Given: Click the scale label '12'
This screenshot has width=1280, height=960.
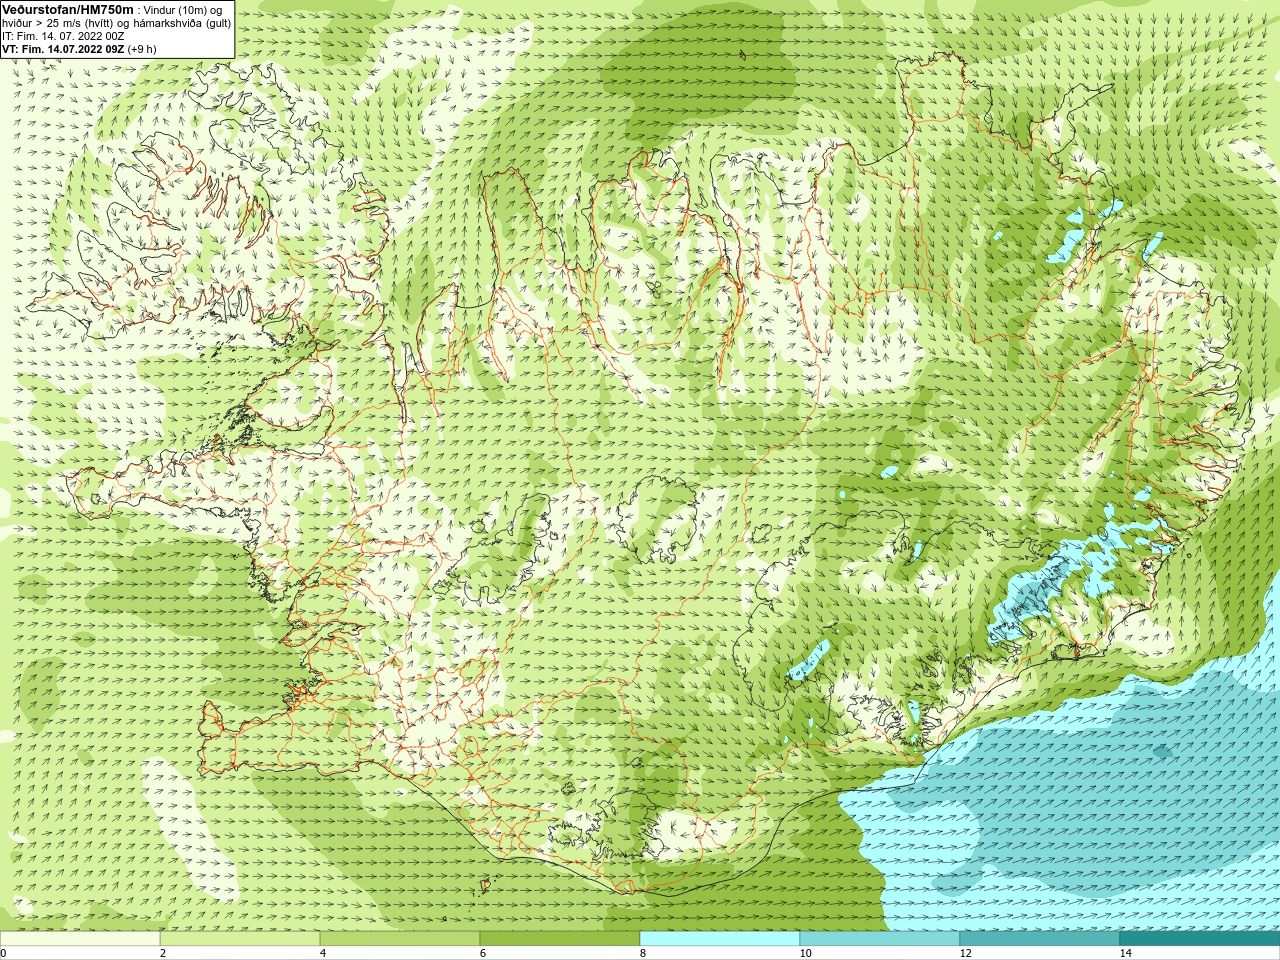Looking at the screenshot, I should click(x=966, y=953).
